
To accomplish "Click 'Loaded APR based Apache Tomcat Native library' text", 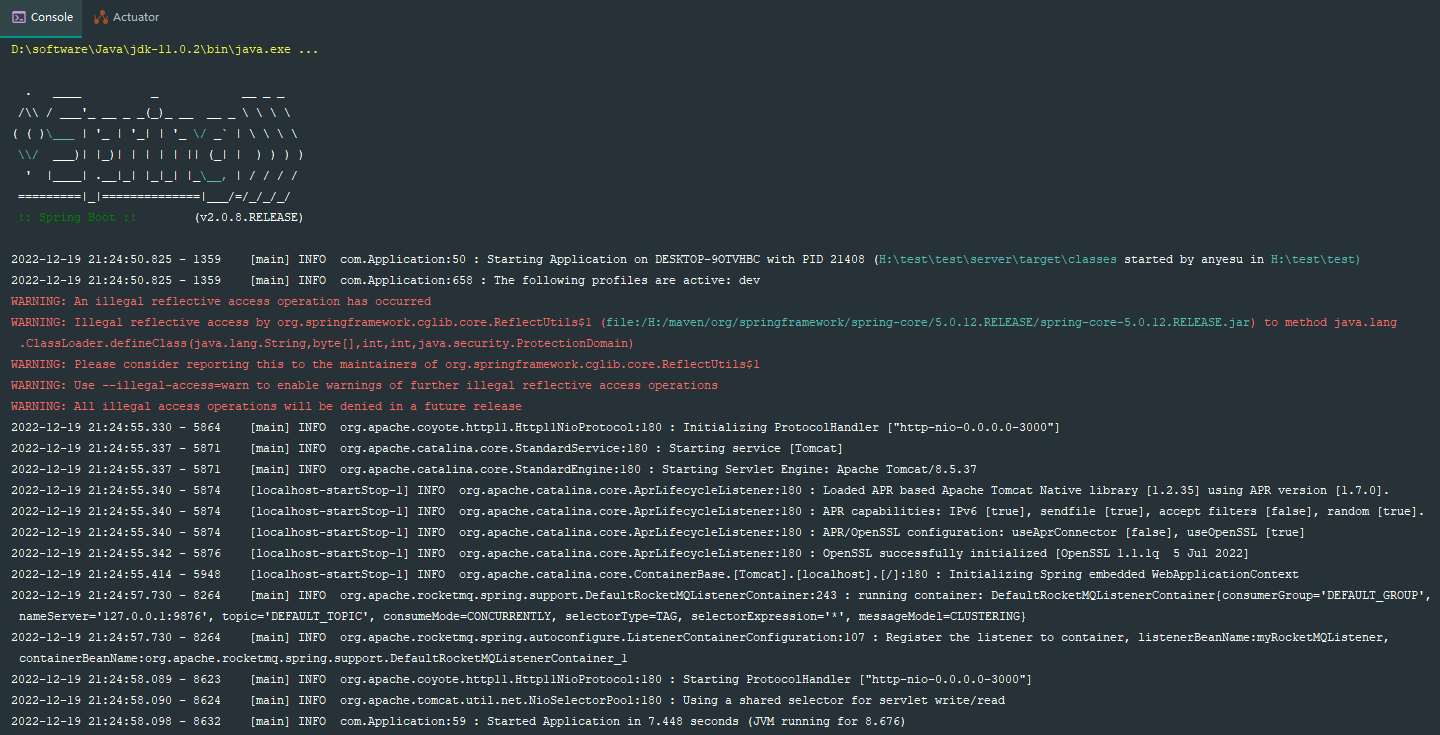I will tap(980, 490).
